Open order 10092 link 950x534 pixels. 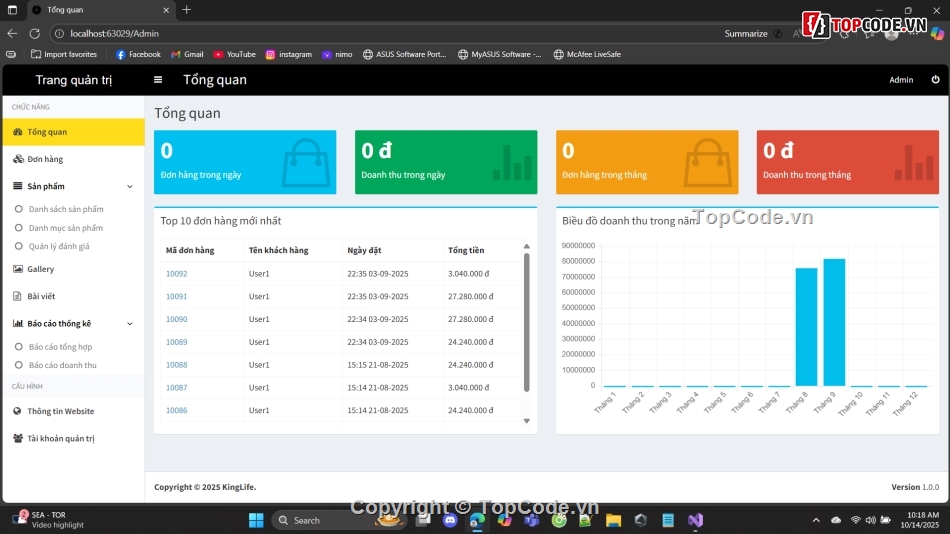point(176,273)
